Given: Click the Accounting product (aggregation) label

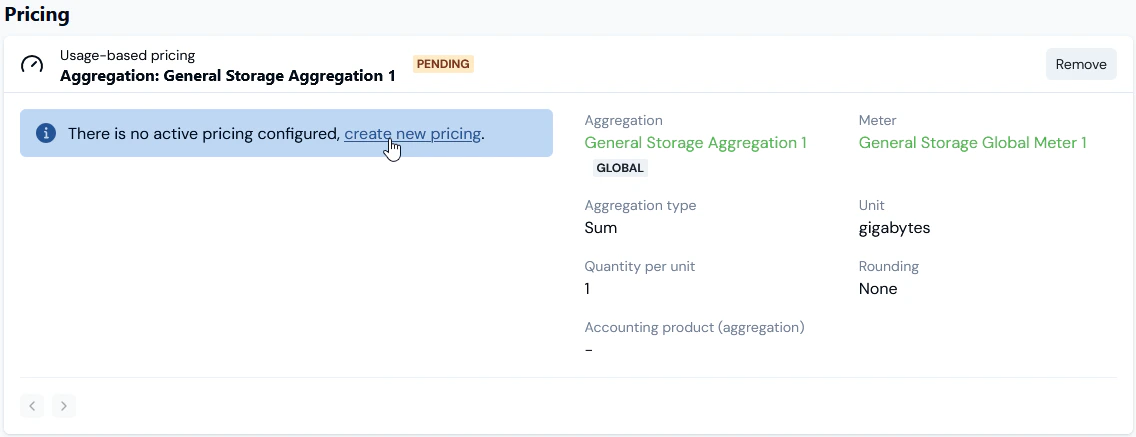Looking at the screenshot, I should coord(694,327).
